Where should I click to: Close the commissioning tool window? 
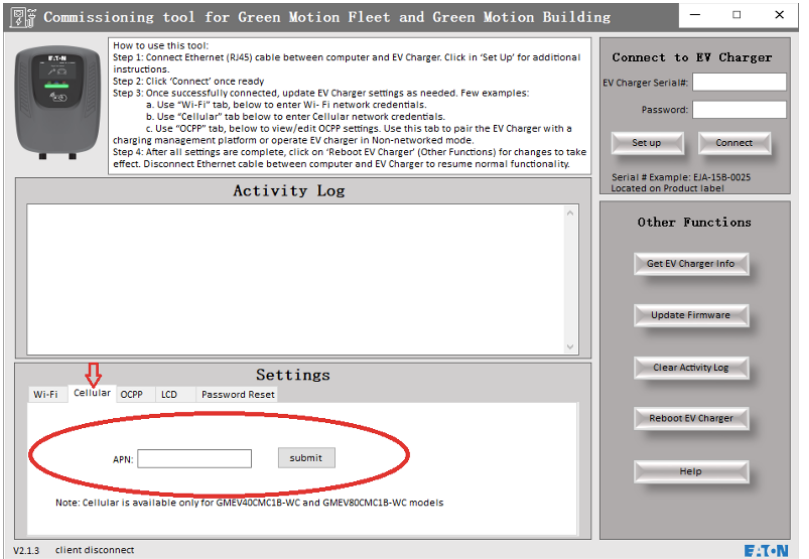780,15
